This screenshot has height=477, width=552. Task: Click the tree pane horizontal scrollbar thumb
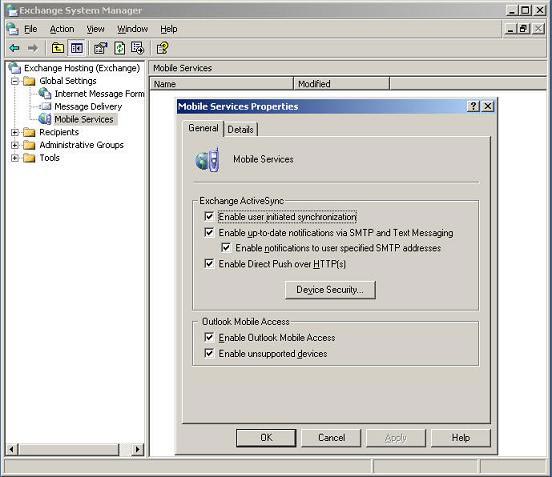point(69,449)
